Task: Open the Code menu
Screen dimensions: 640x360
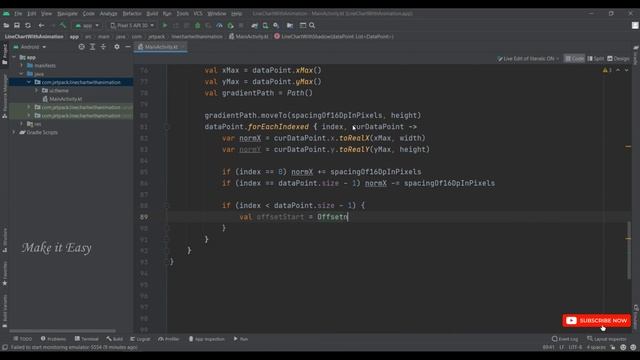Action: coord(89,13)
